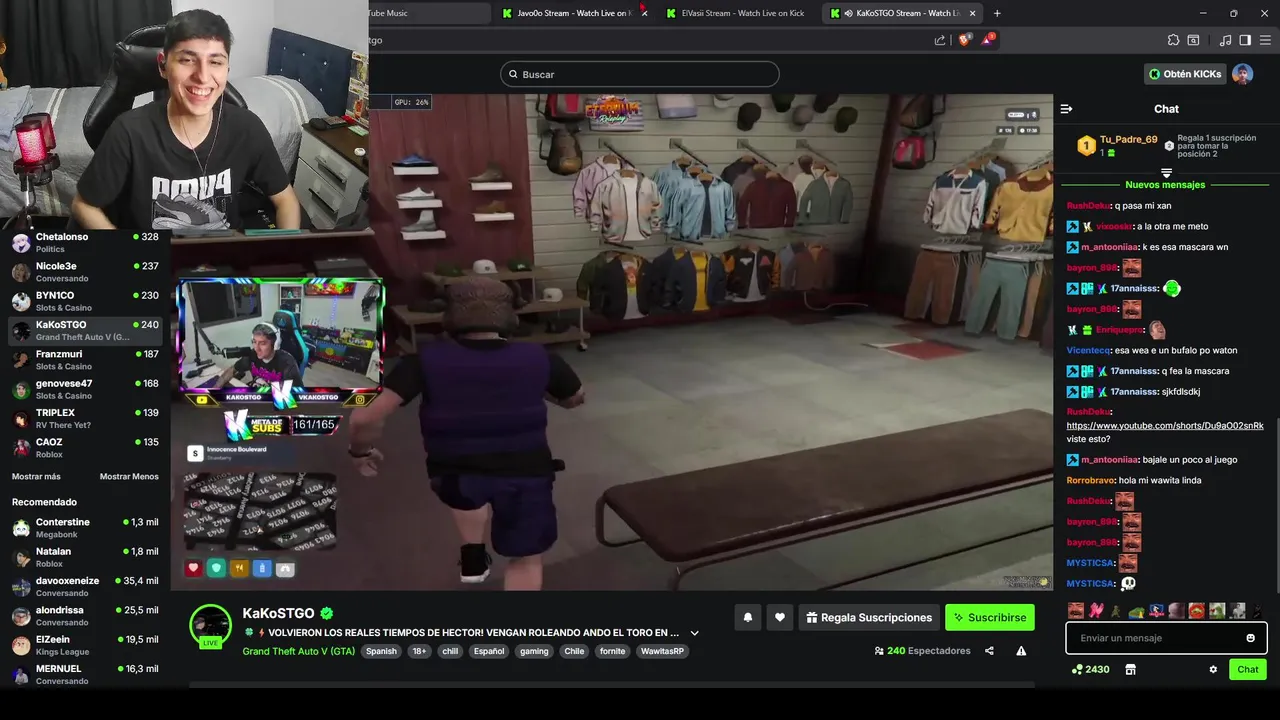The image size is (1280, 720).
Task: Close the Javo0o Stream tab
Action: click(644, 13)
